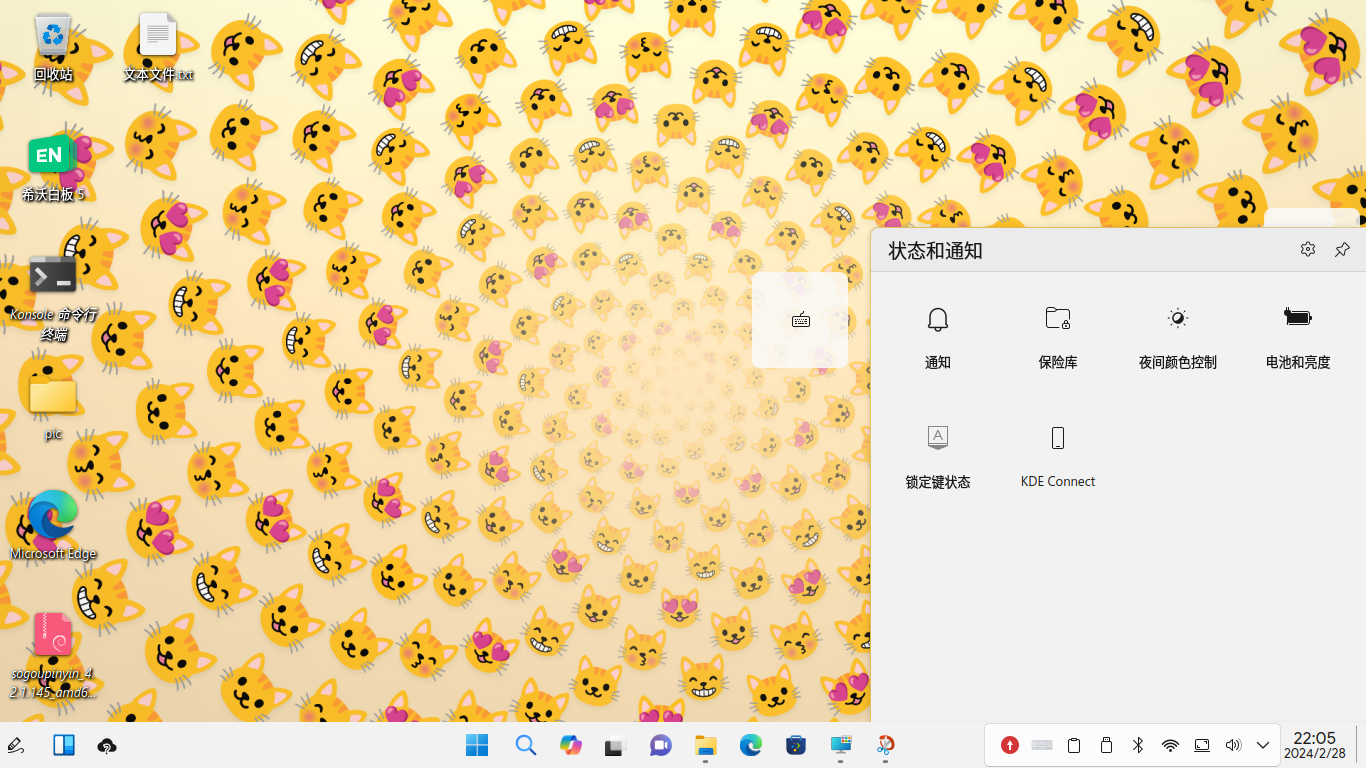Click the keyboard icon in the system tray

(x=1042, y=745)
